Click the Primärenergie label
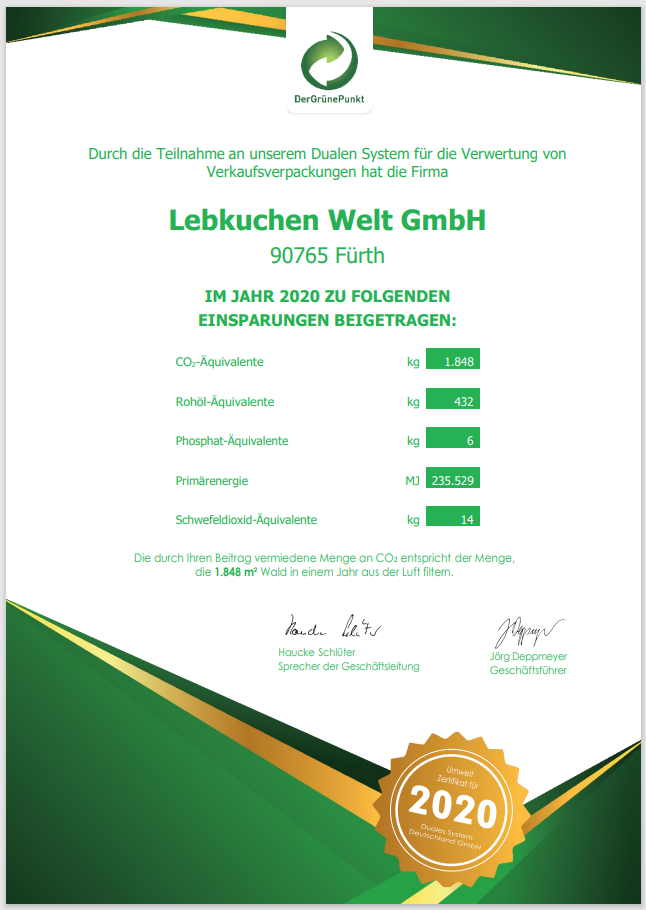 pyautogui.click(x=212, y=481)
